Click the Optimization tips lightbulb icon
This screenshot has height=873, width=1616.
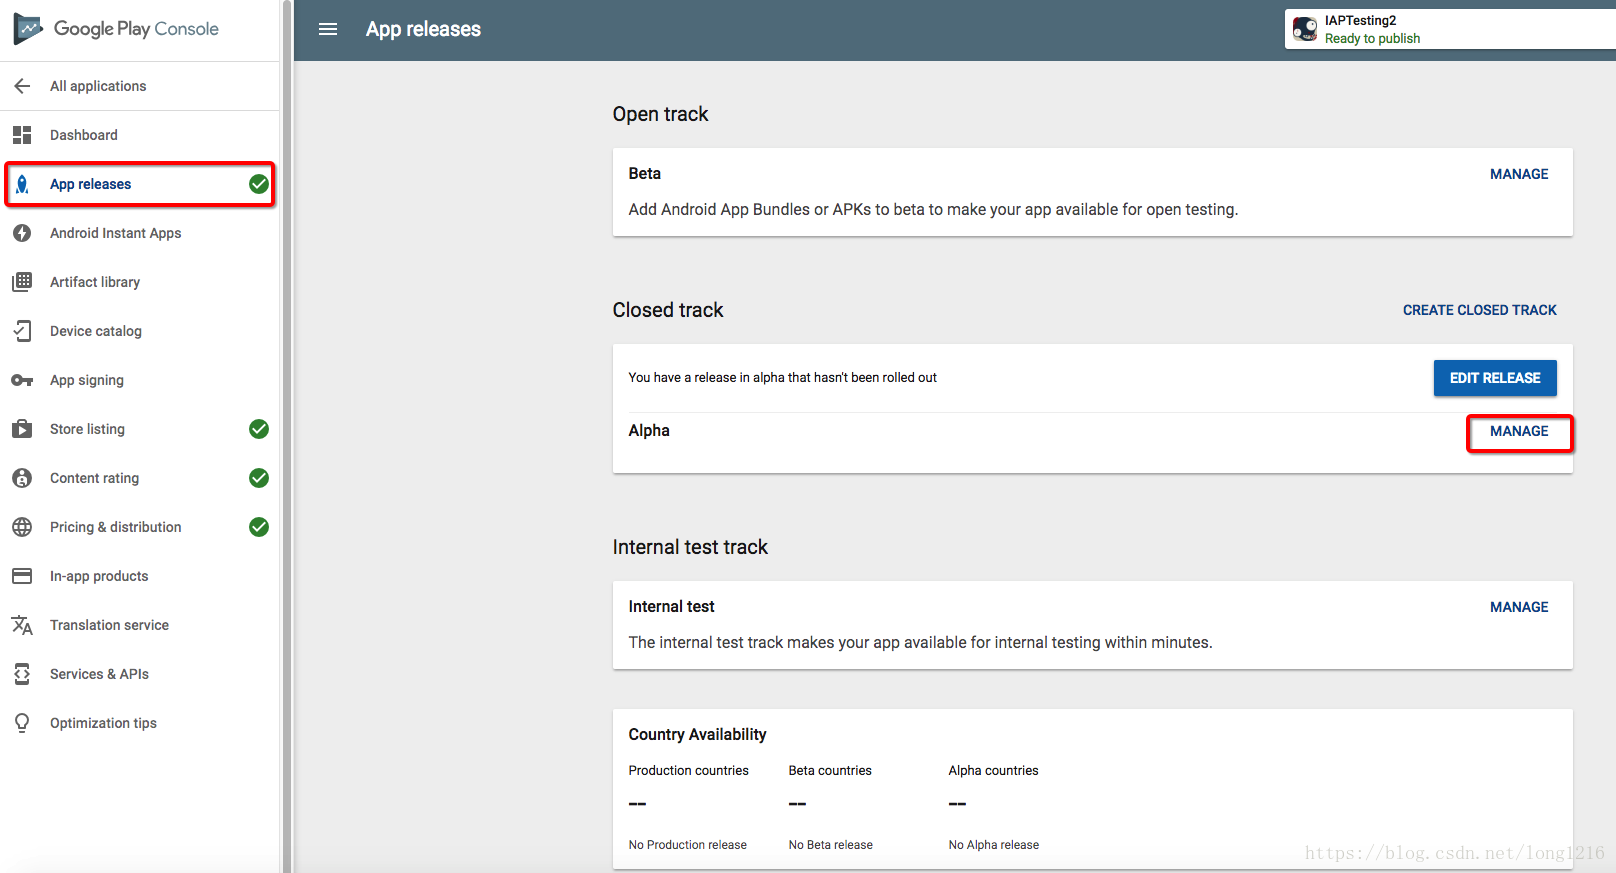click(22, 723)
